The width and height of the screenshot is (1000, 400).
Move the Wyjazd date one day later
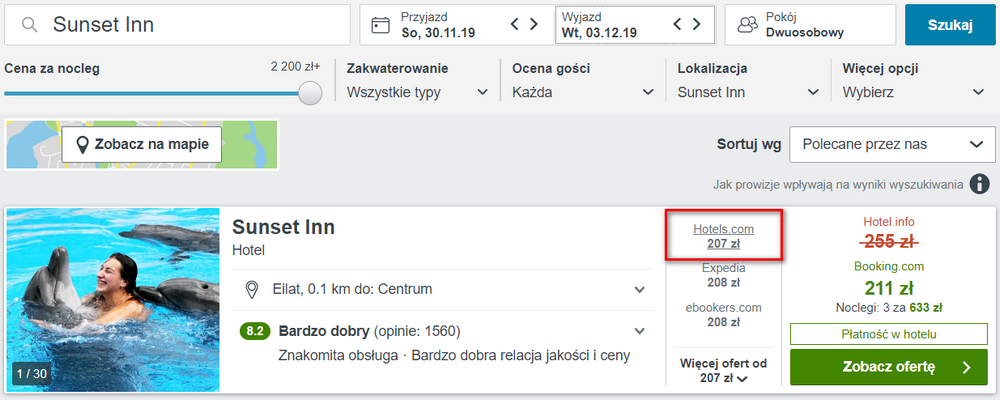(696, 24)
